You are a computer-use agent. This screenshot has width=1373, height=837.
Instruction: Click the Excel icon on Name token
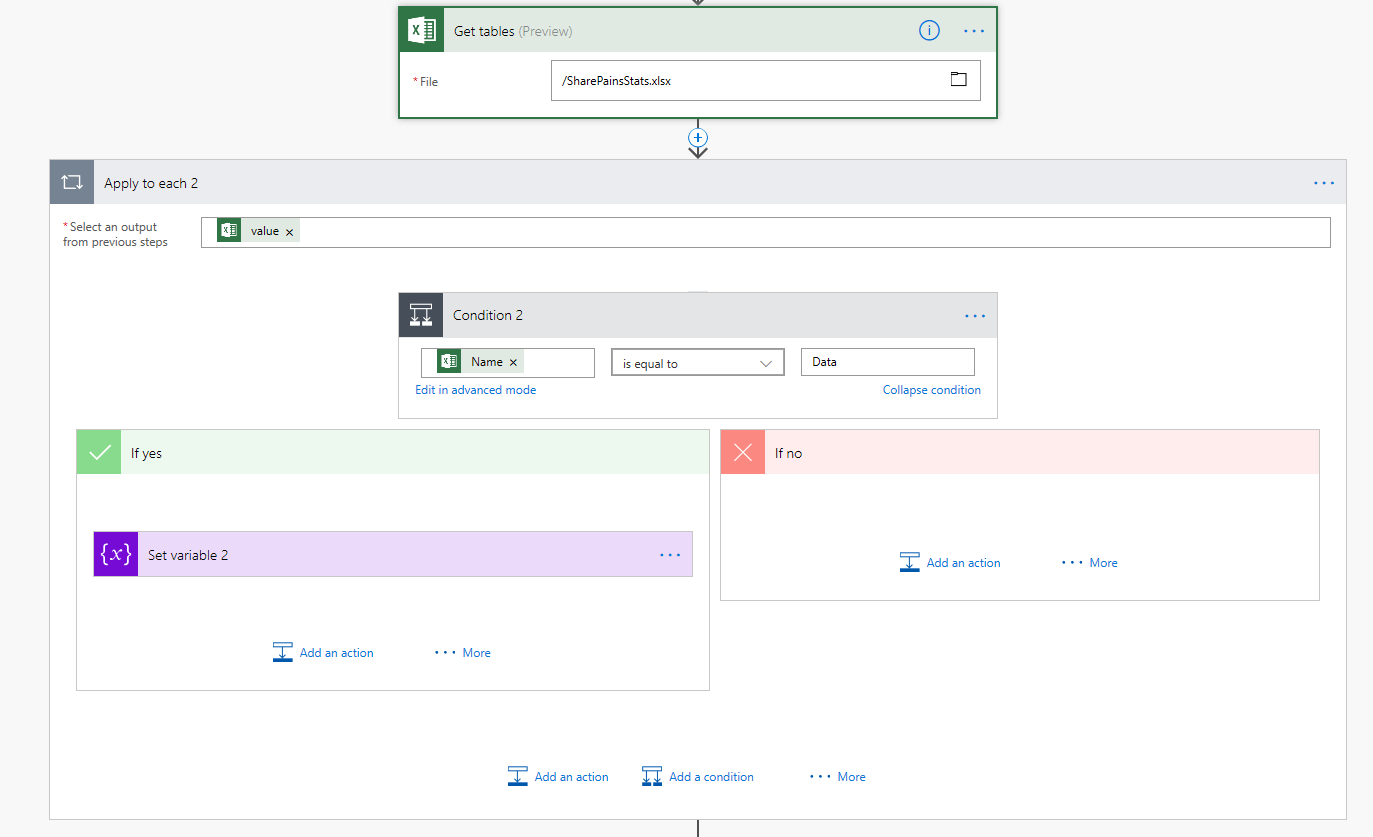coord(449,362)
